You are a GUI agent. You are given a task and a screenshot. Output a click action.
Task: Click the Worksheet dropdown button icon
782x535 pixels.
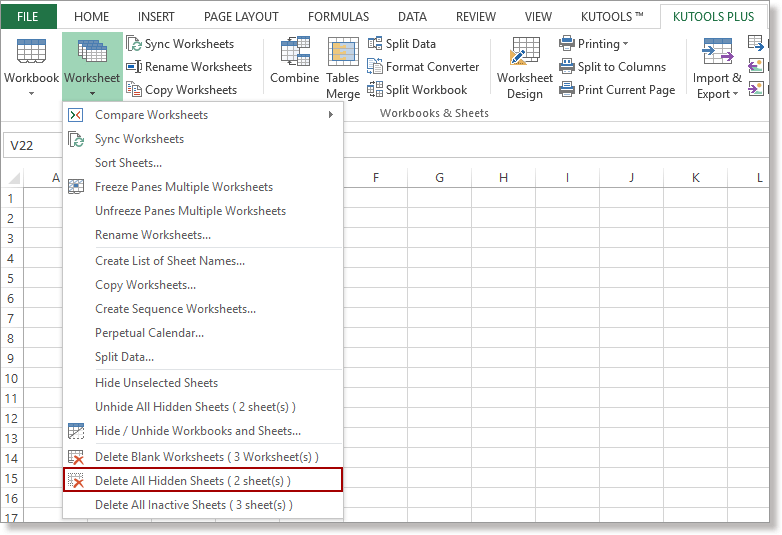pyautogui.click(x=92, y=51)
